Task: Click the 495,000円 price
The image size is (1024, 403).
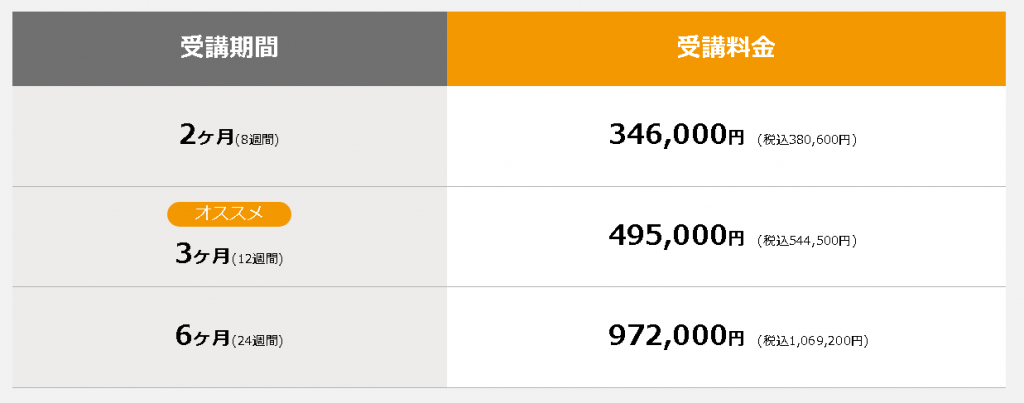Action: [x=676, y=236]
